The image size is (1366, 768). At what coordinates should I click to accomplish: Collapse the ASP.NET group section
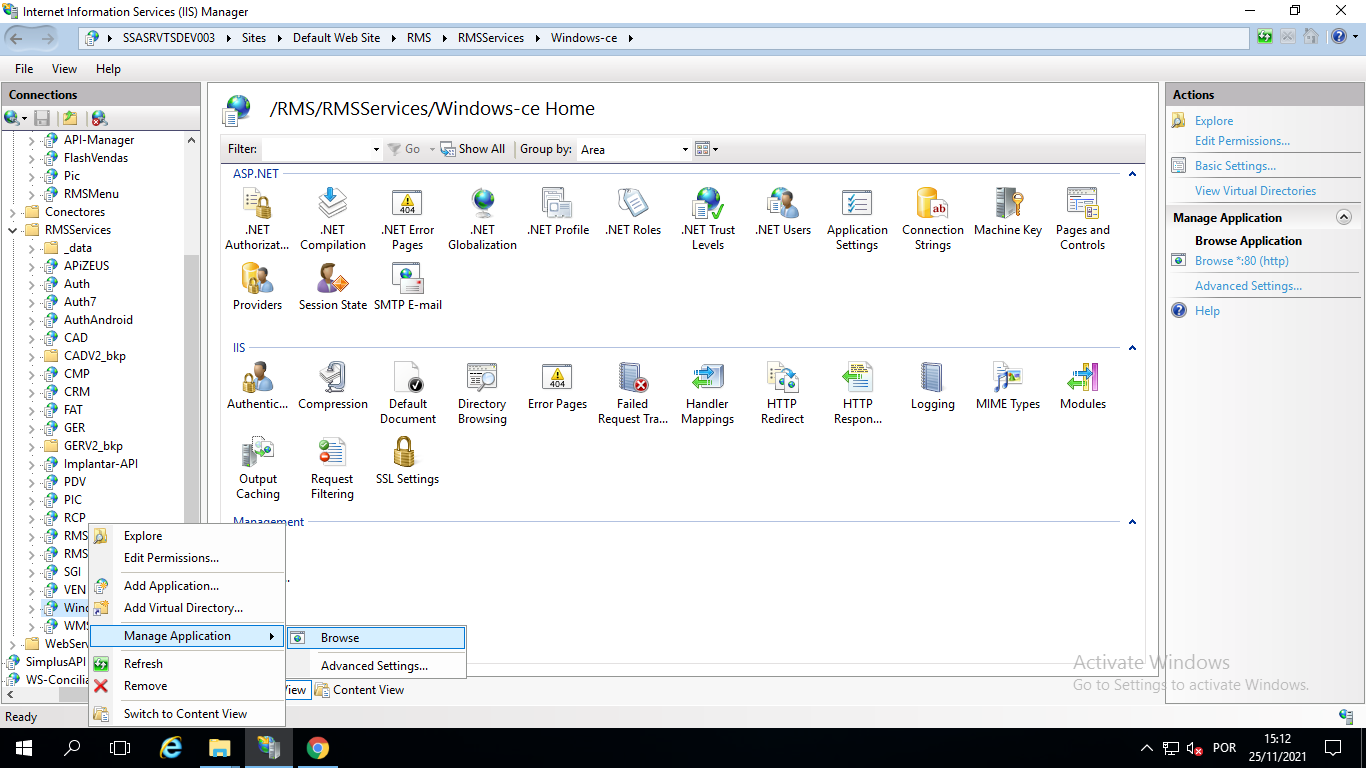[1132, 174]
